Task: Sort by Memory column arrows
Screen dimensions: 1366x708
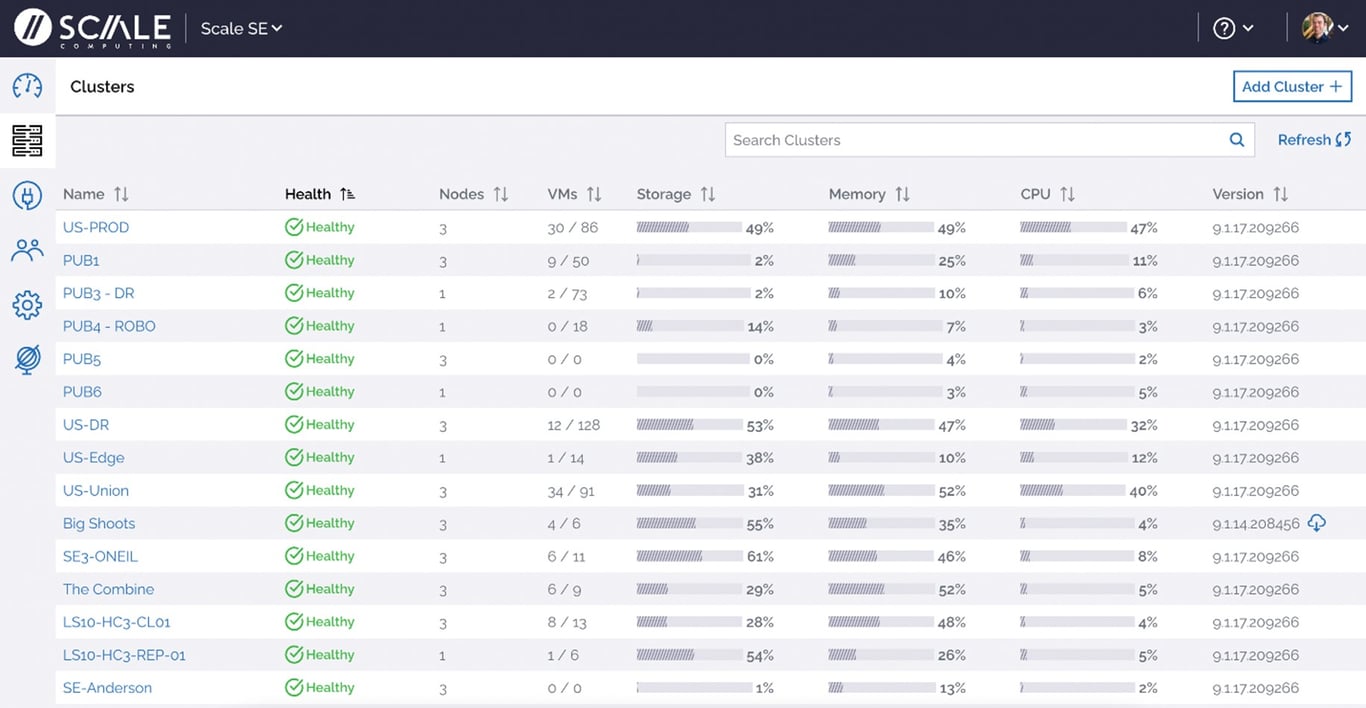Action: [902, 194]
